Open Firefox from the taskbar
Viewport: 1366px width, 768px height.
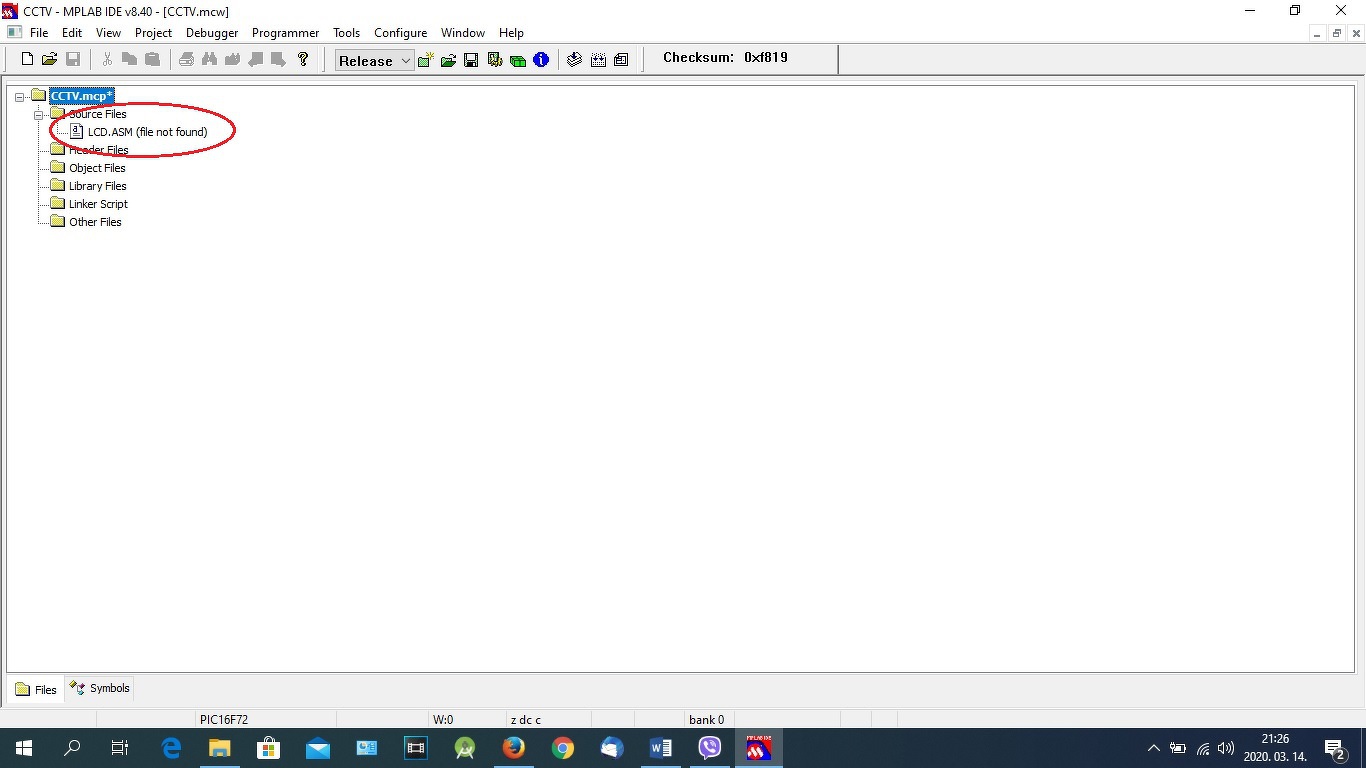click(514, 748)
